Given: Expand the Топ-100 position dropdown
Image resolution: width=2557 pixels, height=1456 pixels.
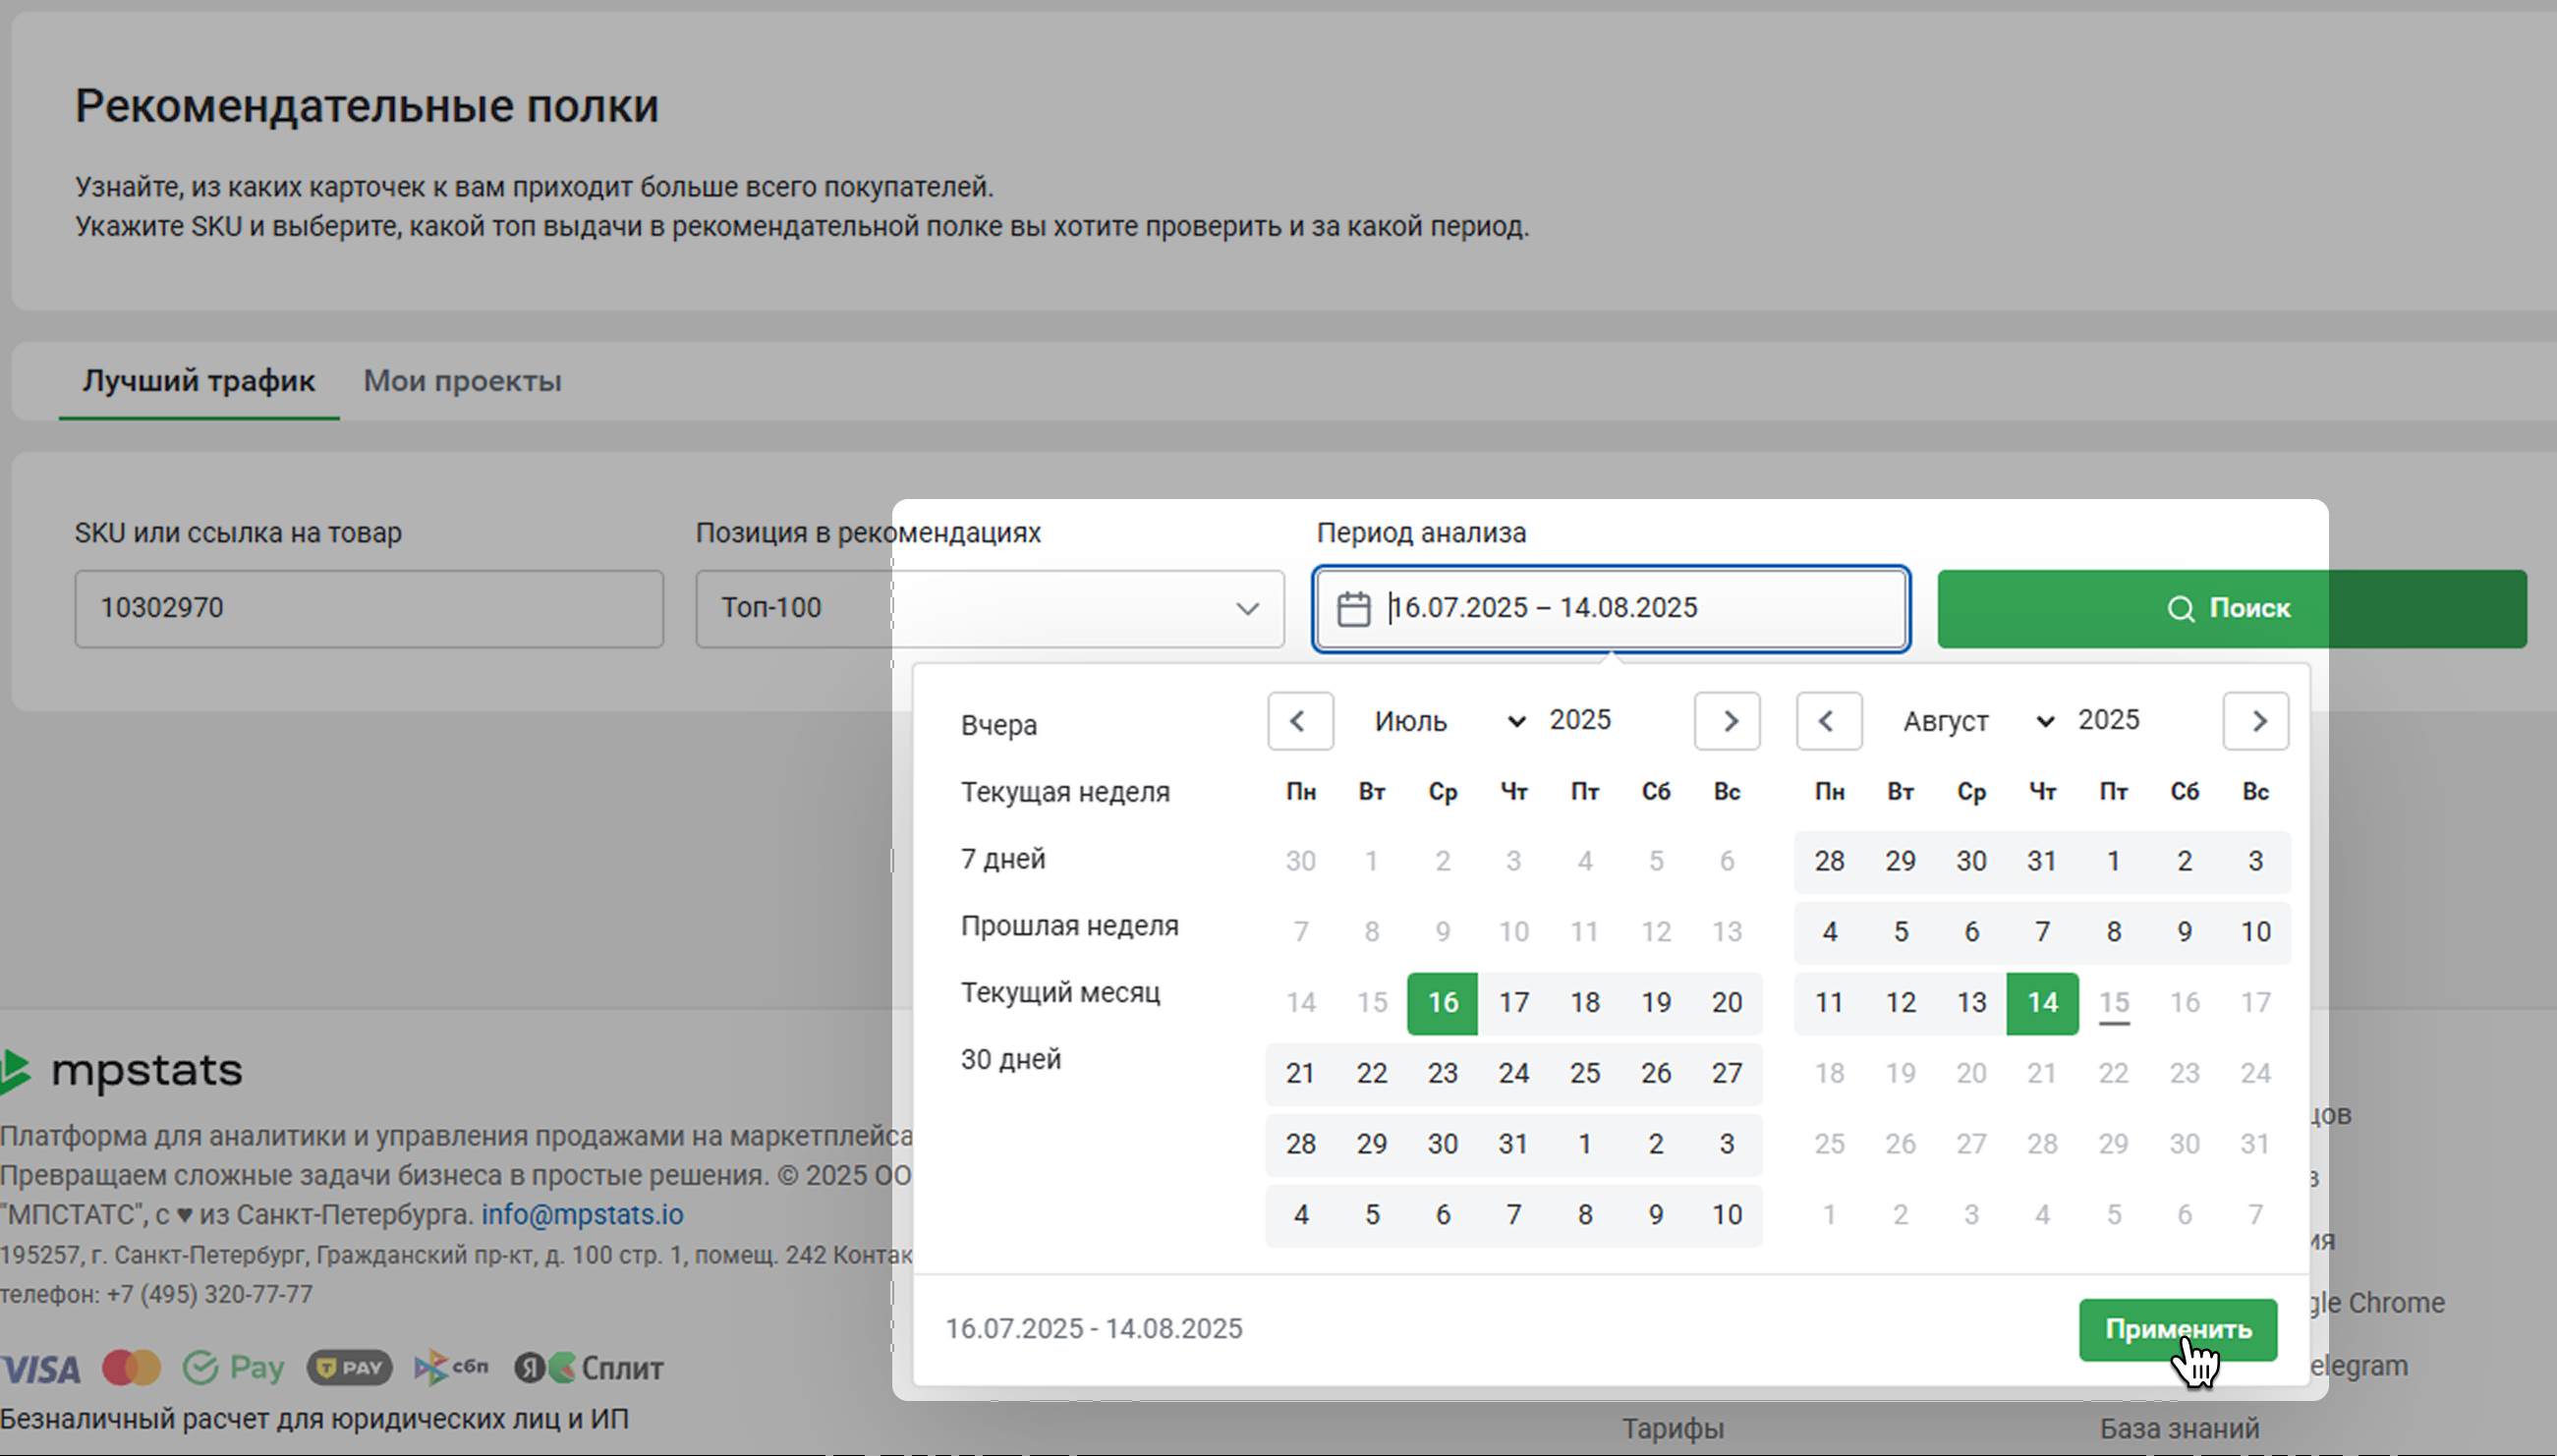Looking at the screenshot, I should [x=1246, y=609].
